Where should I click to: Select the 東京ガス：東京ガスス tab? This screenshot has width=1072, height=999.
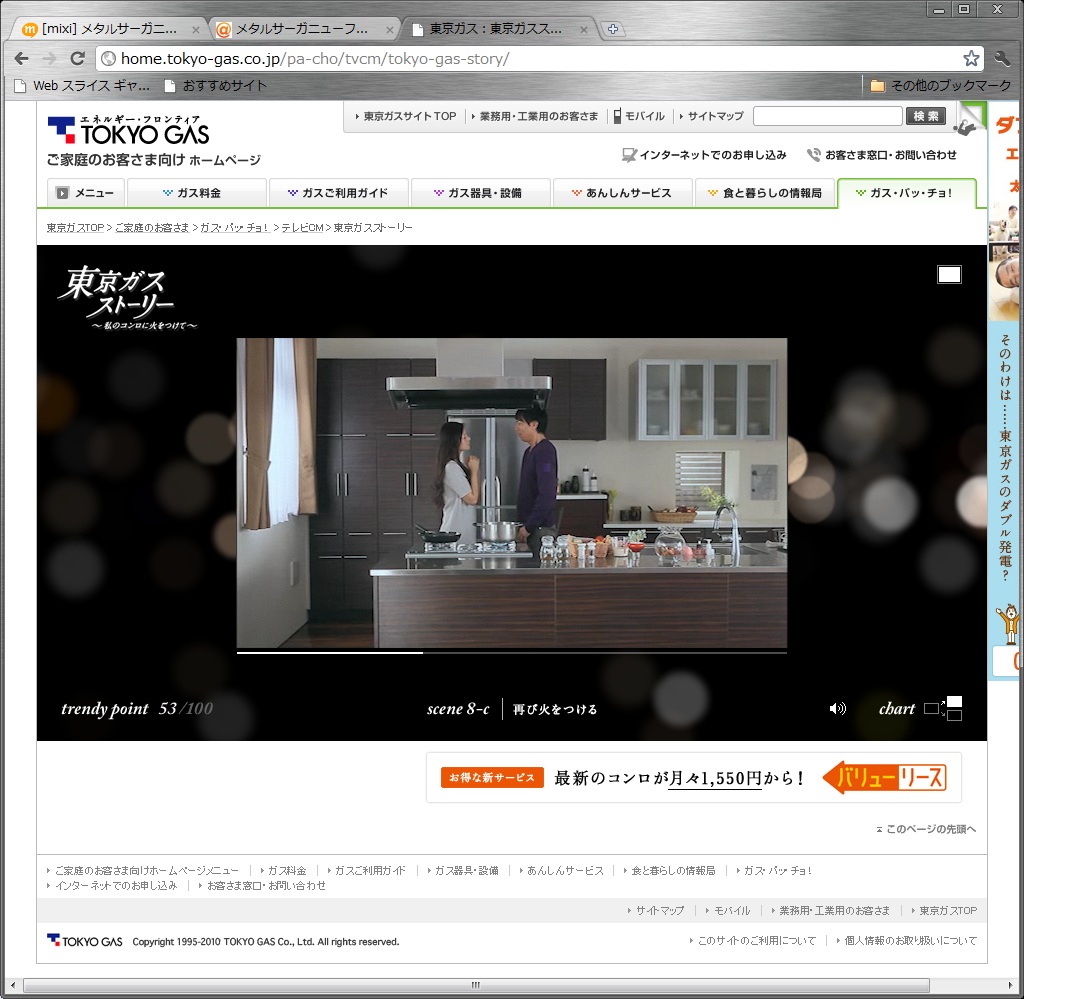point(496,29)
